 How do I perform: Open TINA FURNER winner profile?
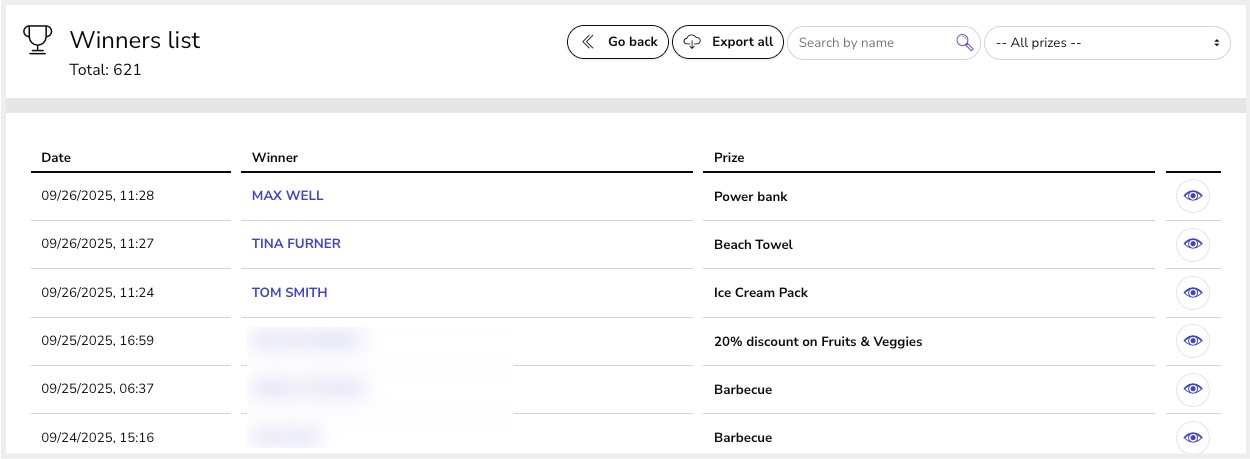pos(296,244)
